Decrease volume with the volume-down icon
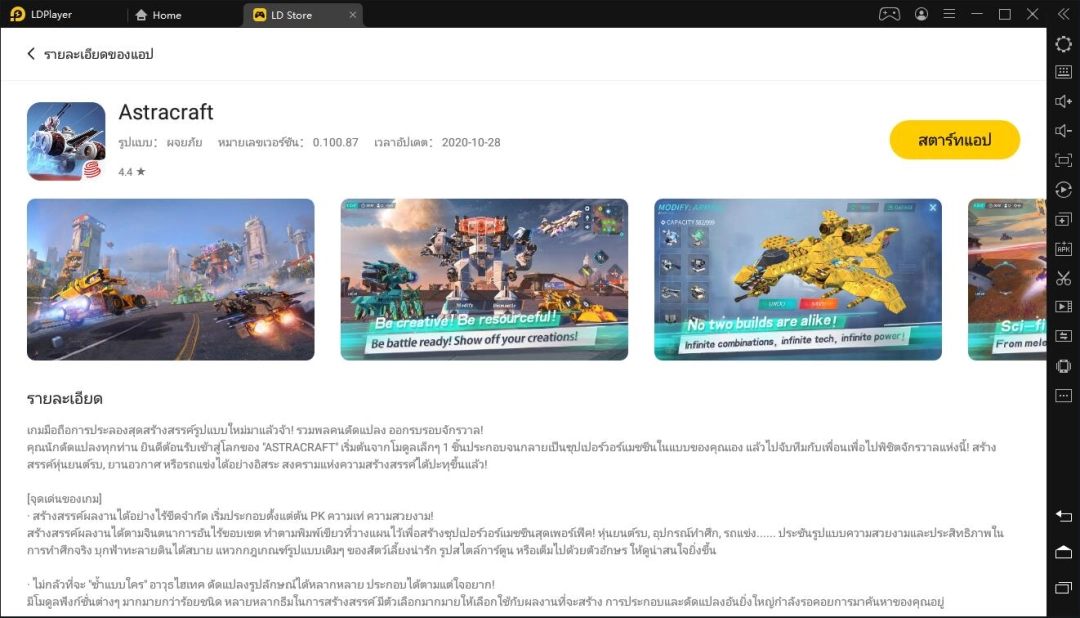The height and width of the screenshot is (618, 1080). (1063, 128)
